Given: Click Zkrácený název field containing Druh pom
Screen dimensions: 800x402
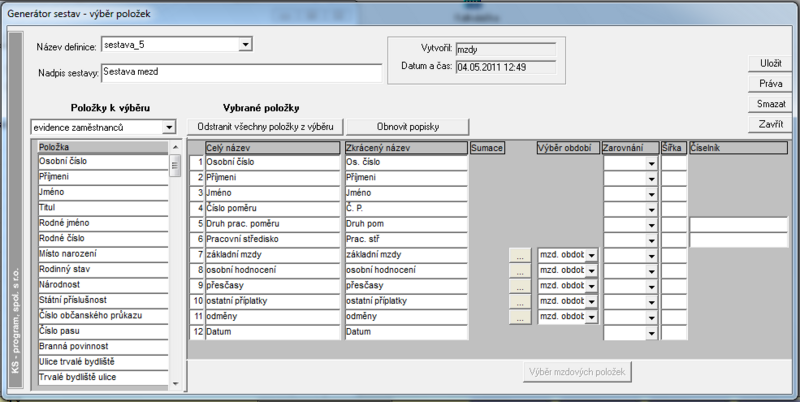Looking at the screenshot, I should [406, 224].
